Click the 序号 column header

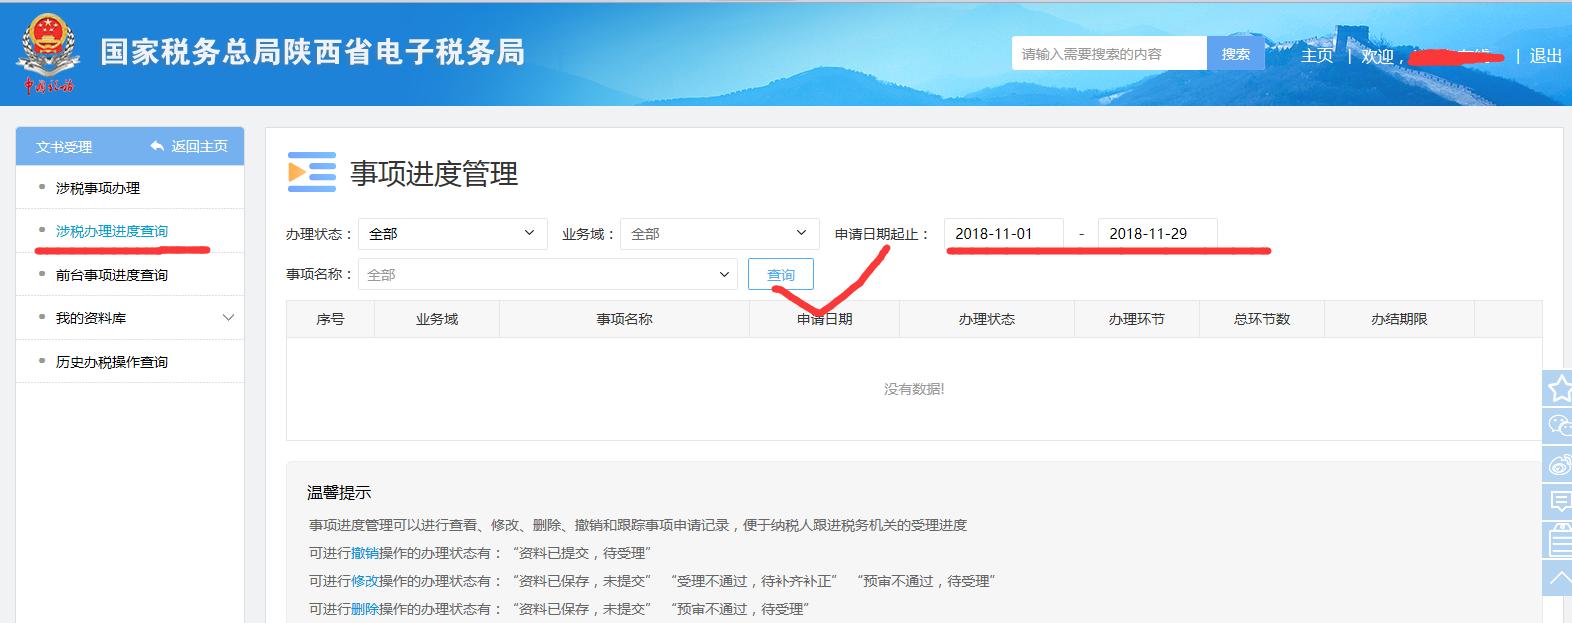click(330, 319)
